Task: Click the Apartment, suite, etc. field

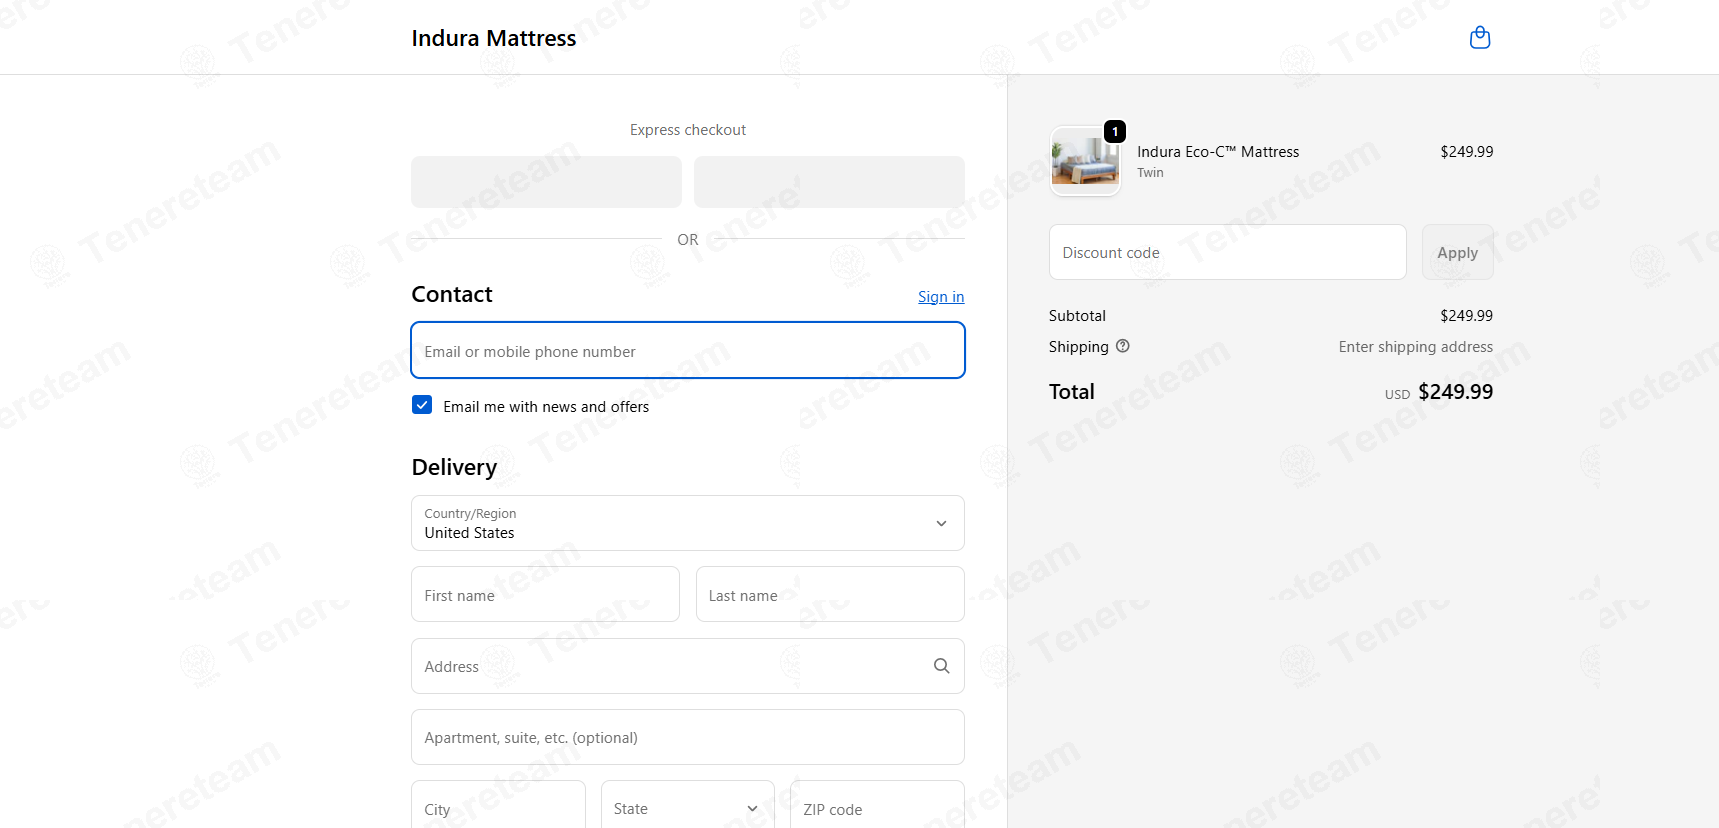Action: click(x=688, y=737)
